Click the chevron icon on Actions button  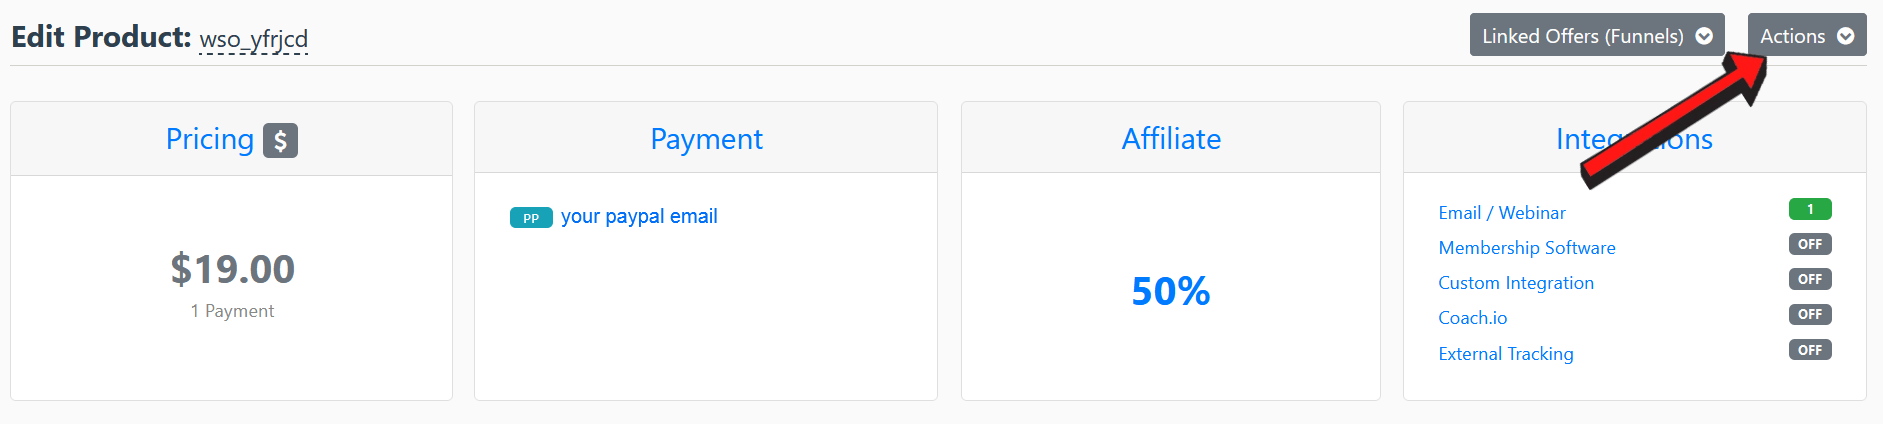pos(1846,36)
